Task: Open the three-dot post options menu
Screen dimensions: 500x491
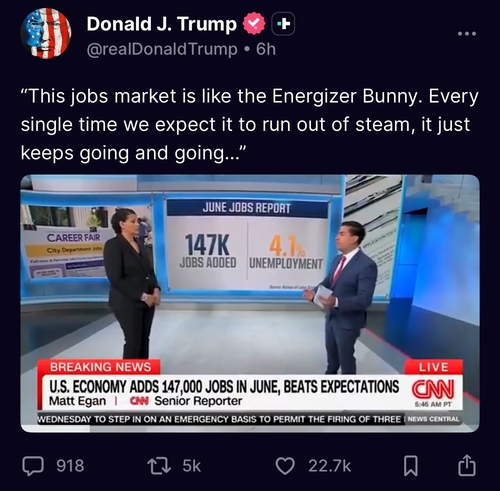Action: coord(467,33)
